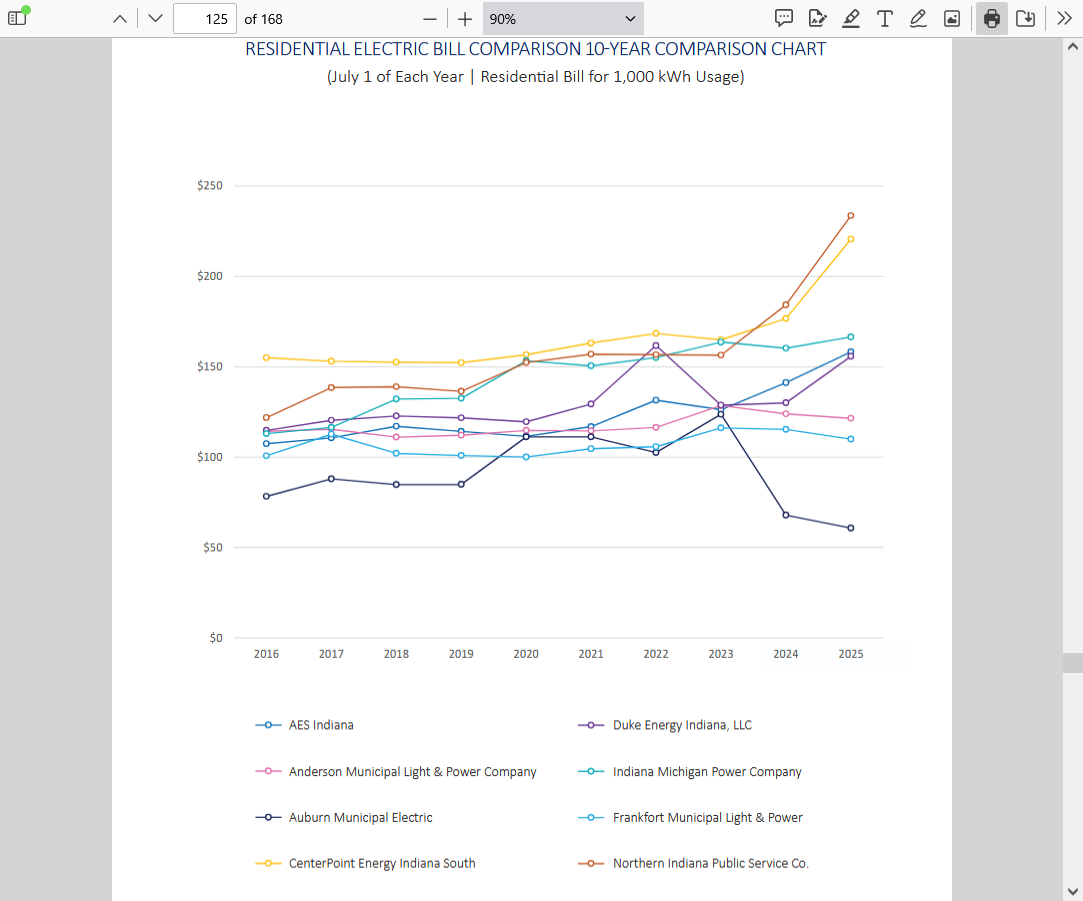Zoom in with the plus button

(x=465, y=18)
